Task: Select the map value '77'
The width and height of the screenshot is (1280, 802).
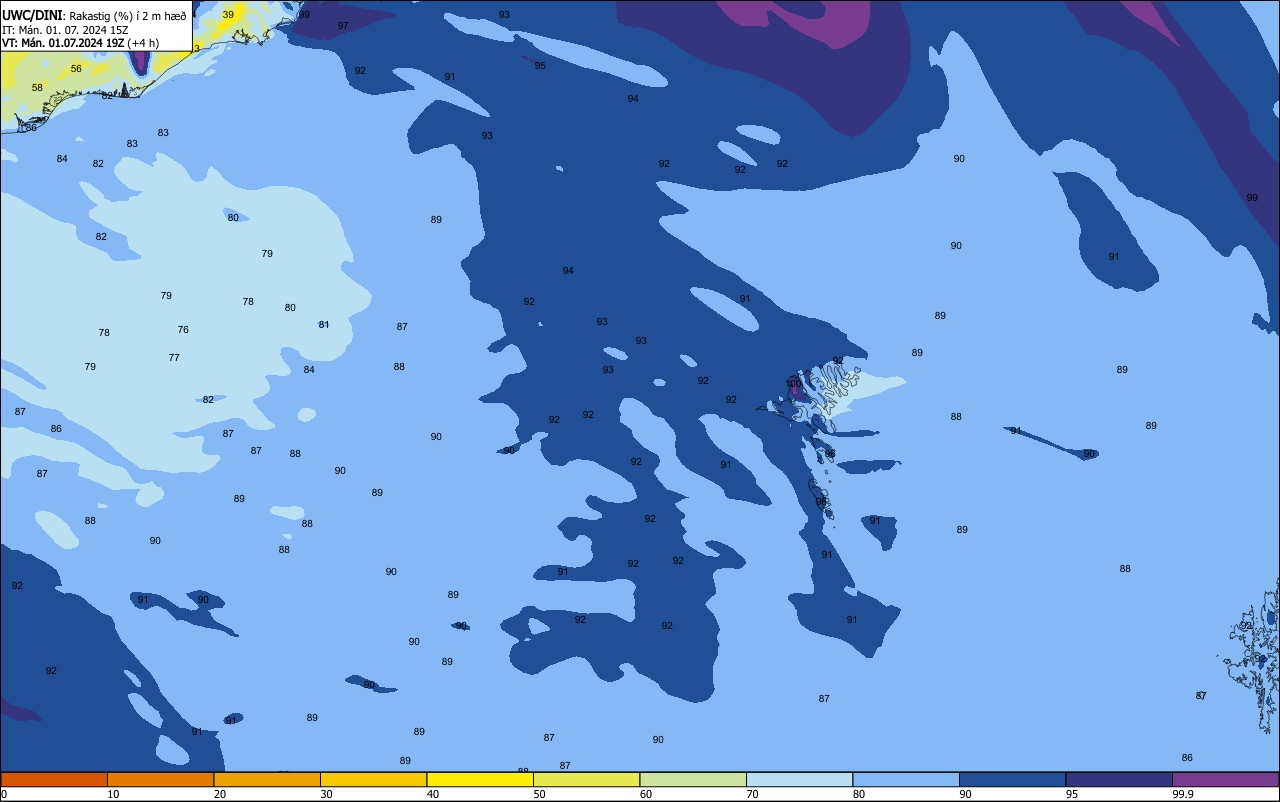Action: pos(174,358)
